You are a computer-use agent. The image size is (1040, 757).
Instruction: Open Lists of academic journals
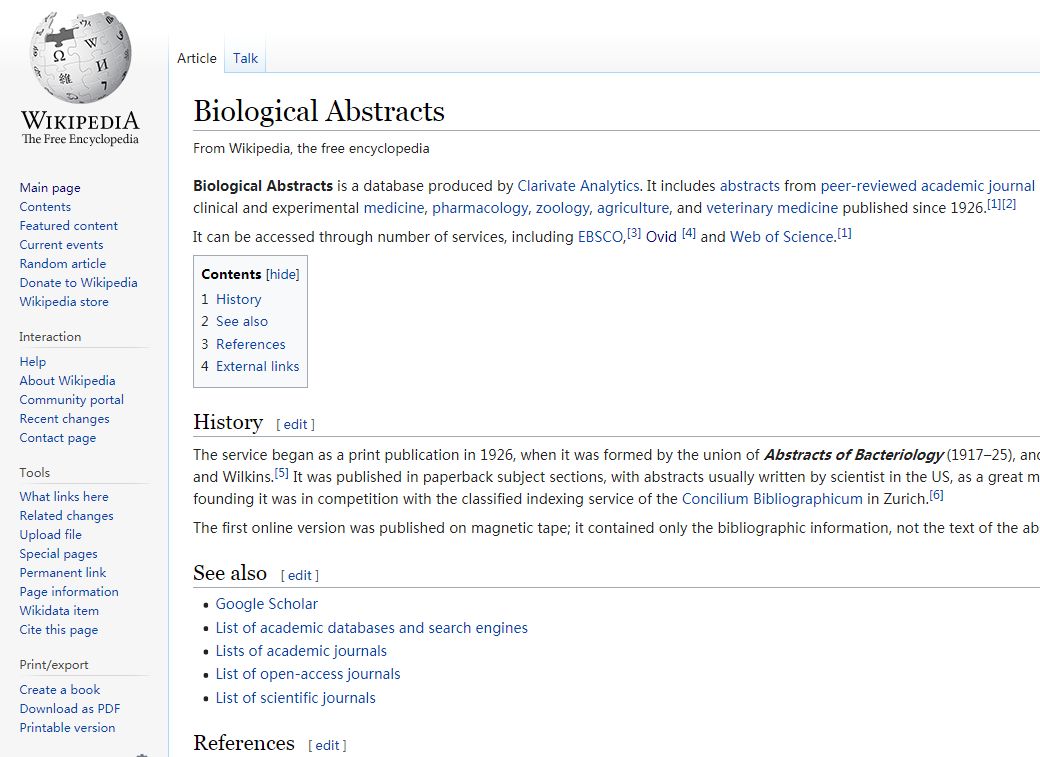tap(301, 651)
